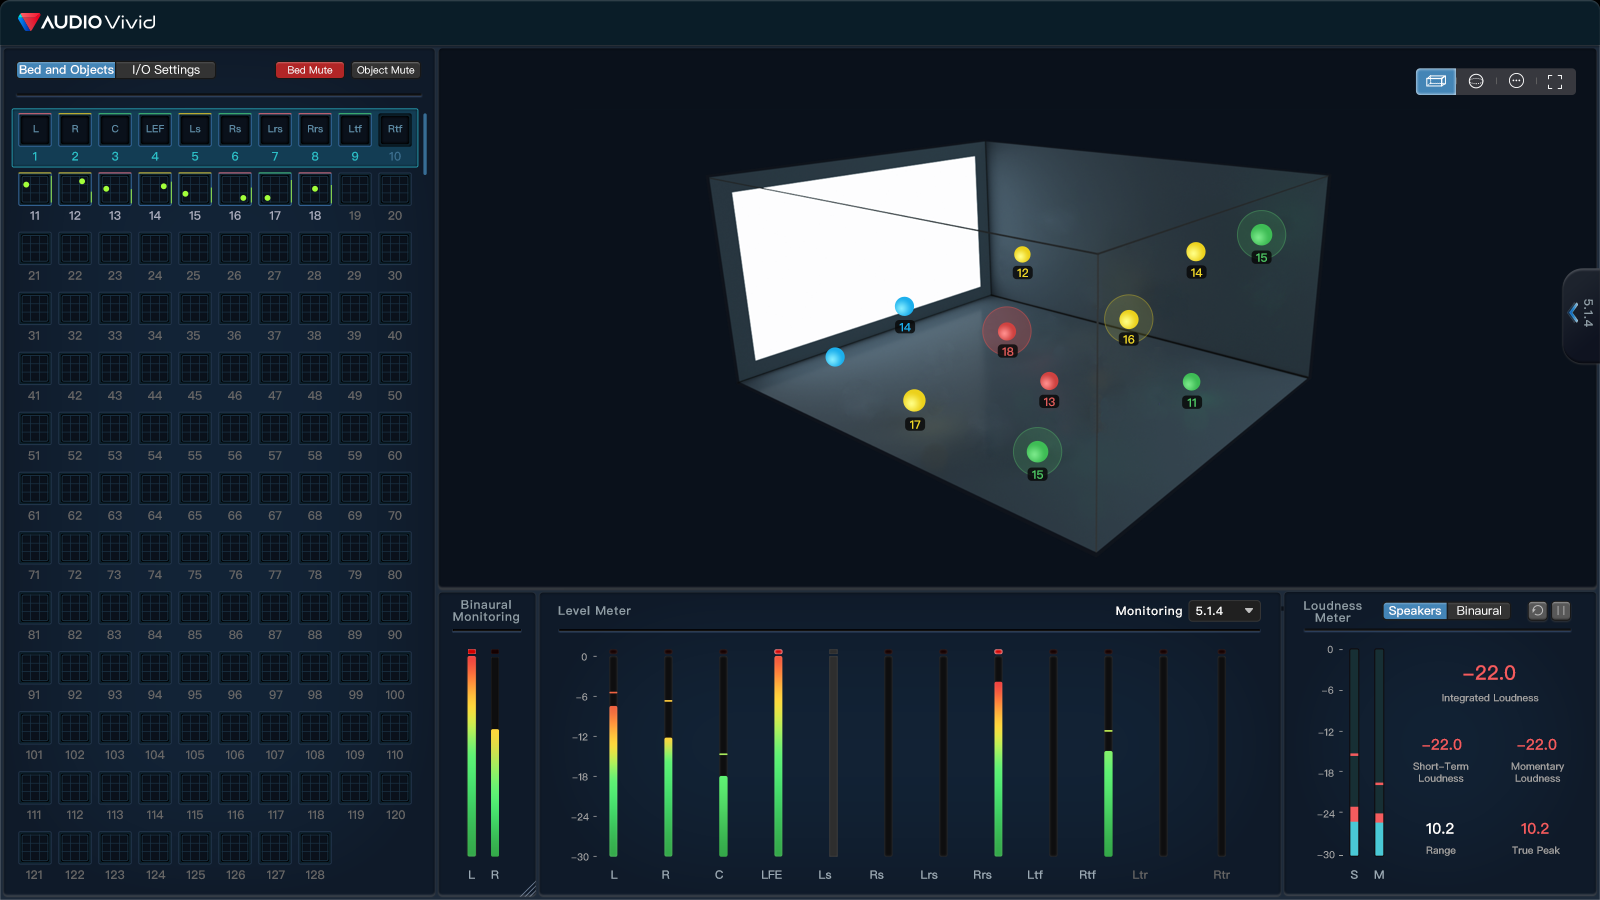Switch to the 3D room box view
This screenshot has height=900, width=1600.
(x=1435, y=81)
